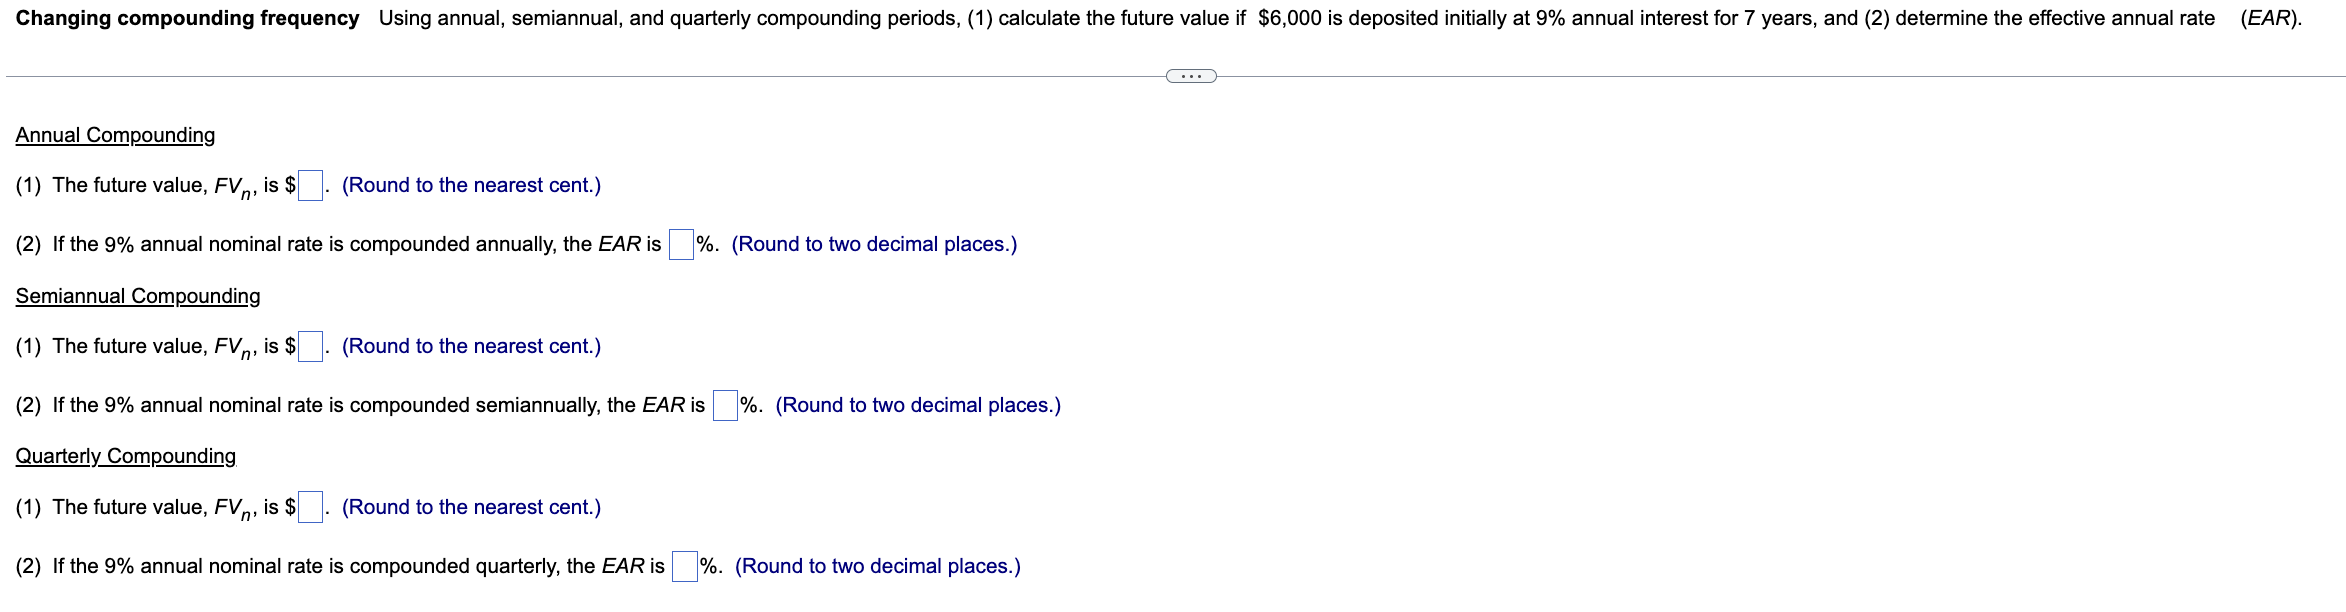The image size is (2346, 612).
Task: Click the Quarterly Compounding future value input box
Action: pyautogui.click(x=311, y=507)
